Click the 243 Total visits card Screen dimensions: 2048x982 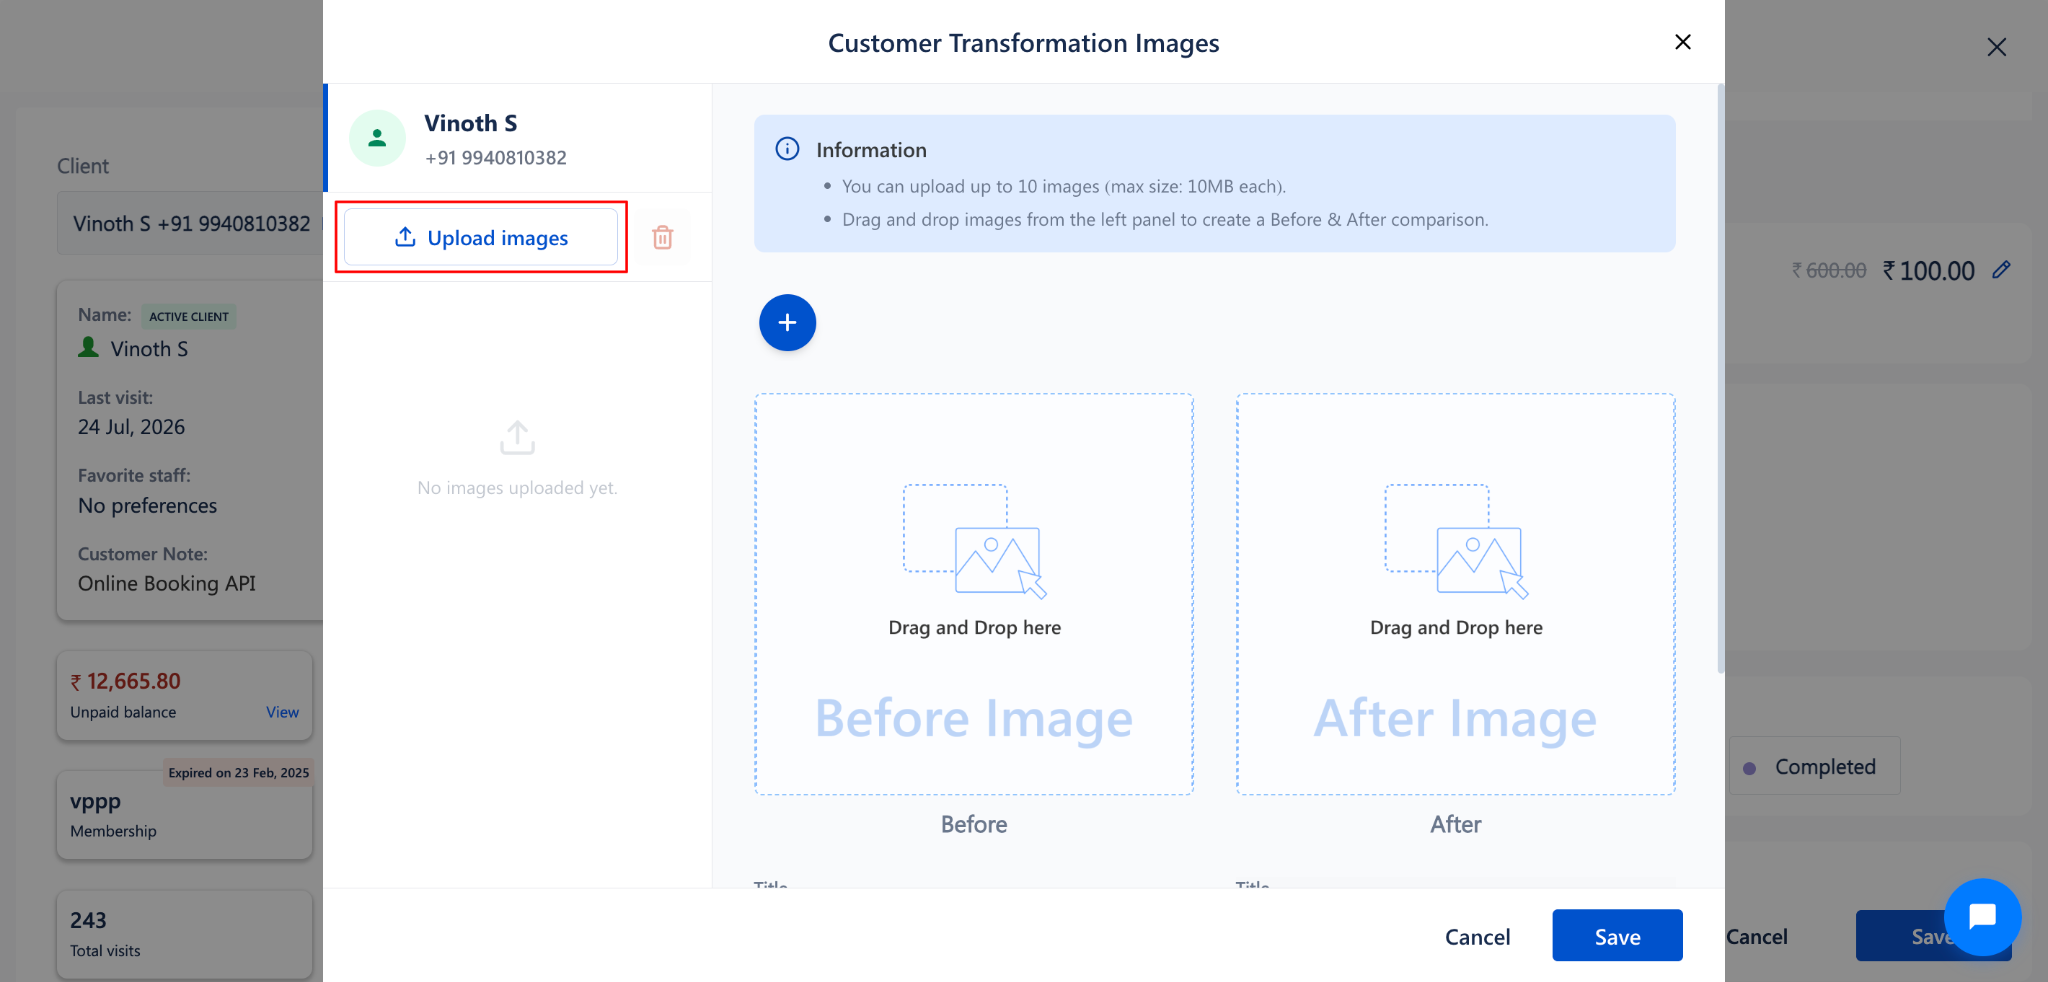(185, 934)
